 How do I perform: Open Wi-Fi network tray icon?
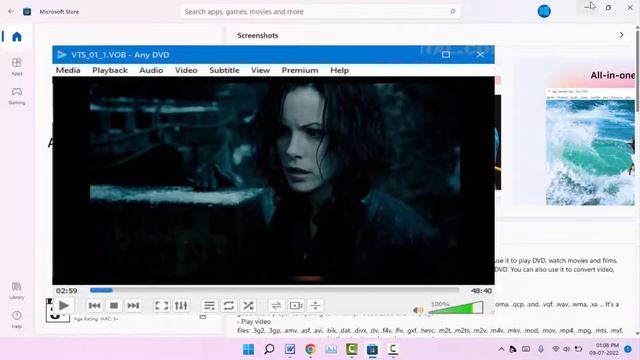tap(556, 349)
